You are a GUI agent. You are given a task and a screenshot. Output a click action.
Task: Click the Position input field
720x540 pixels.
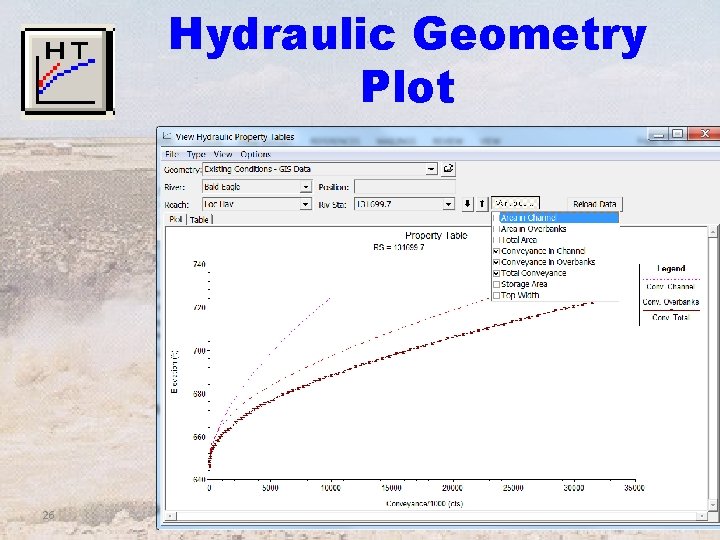click(x=405, y=187)
